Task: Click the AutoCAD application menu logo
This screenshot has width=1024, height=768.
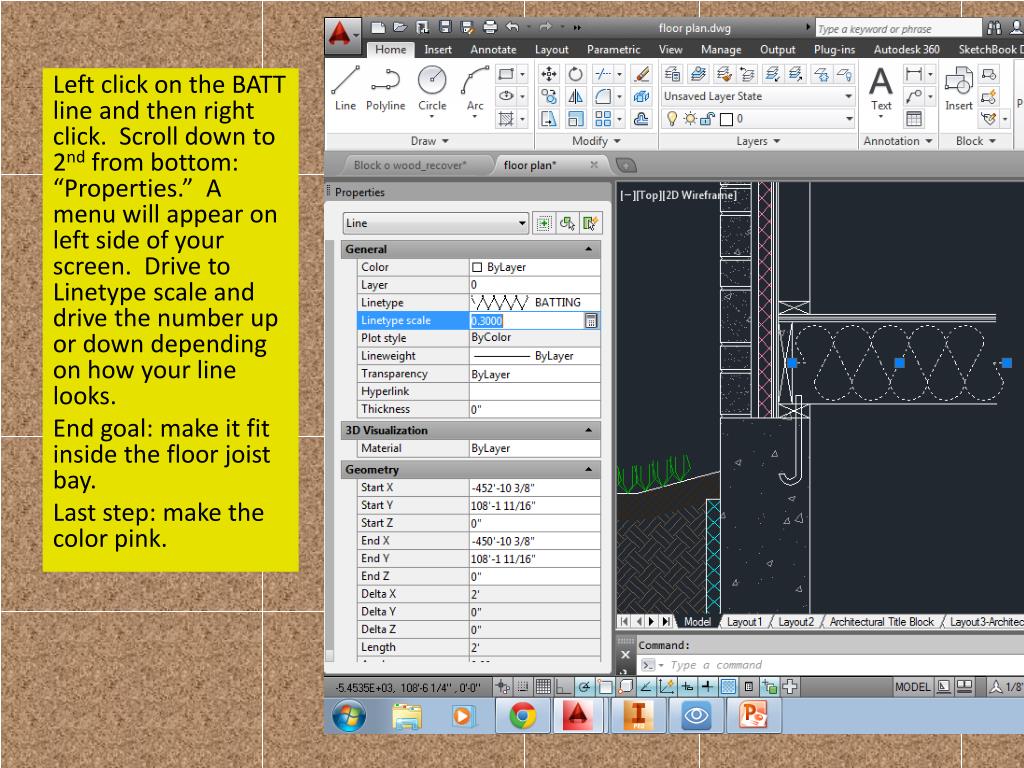Action: (x=342, y=34)
